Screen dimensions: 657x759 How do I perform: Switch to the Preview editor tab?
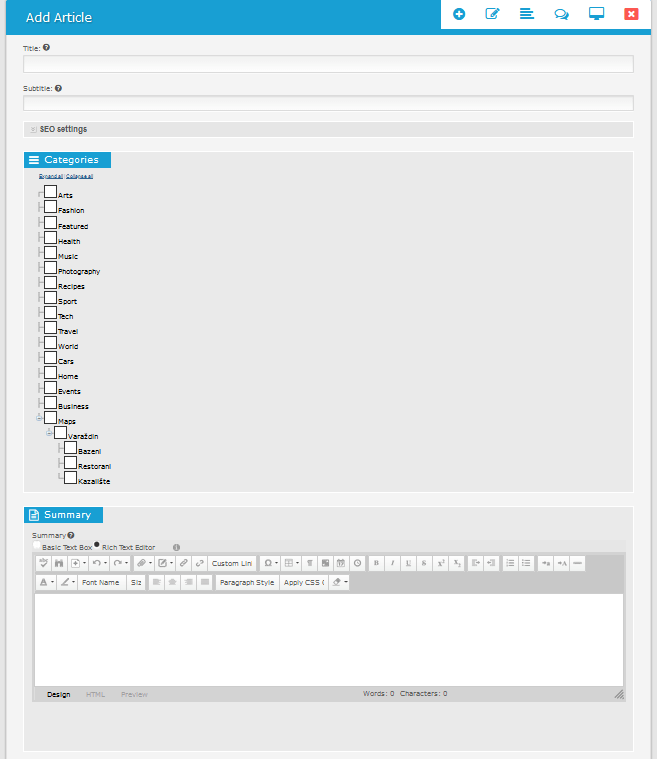tap(134, 694)
